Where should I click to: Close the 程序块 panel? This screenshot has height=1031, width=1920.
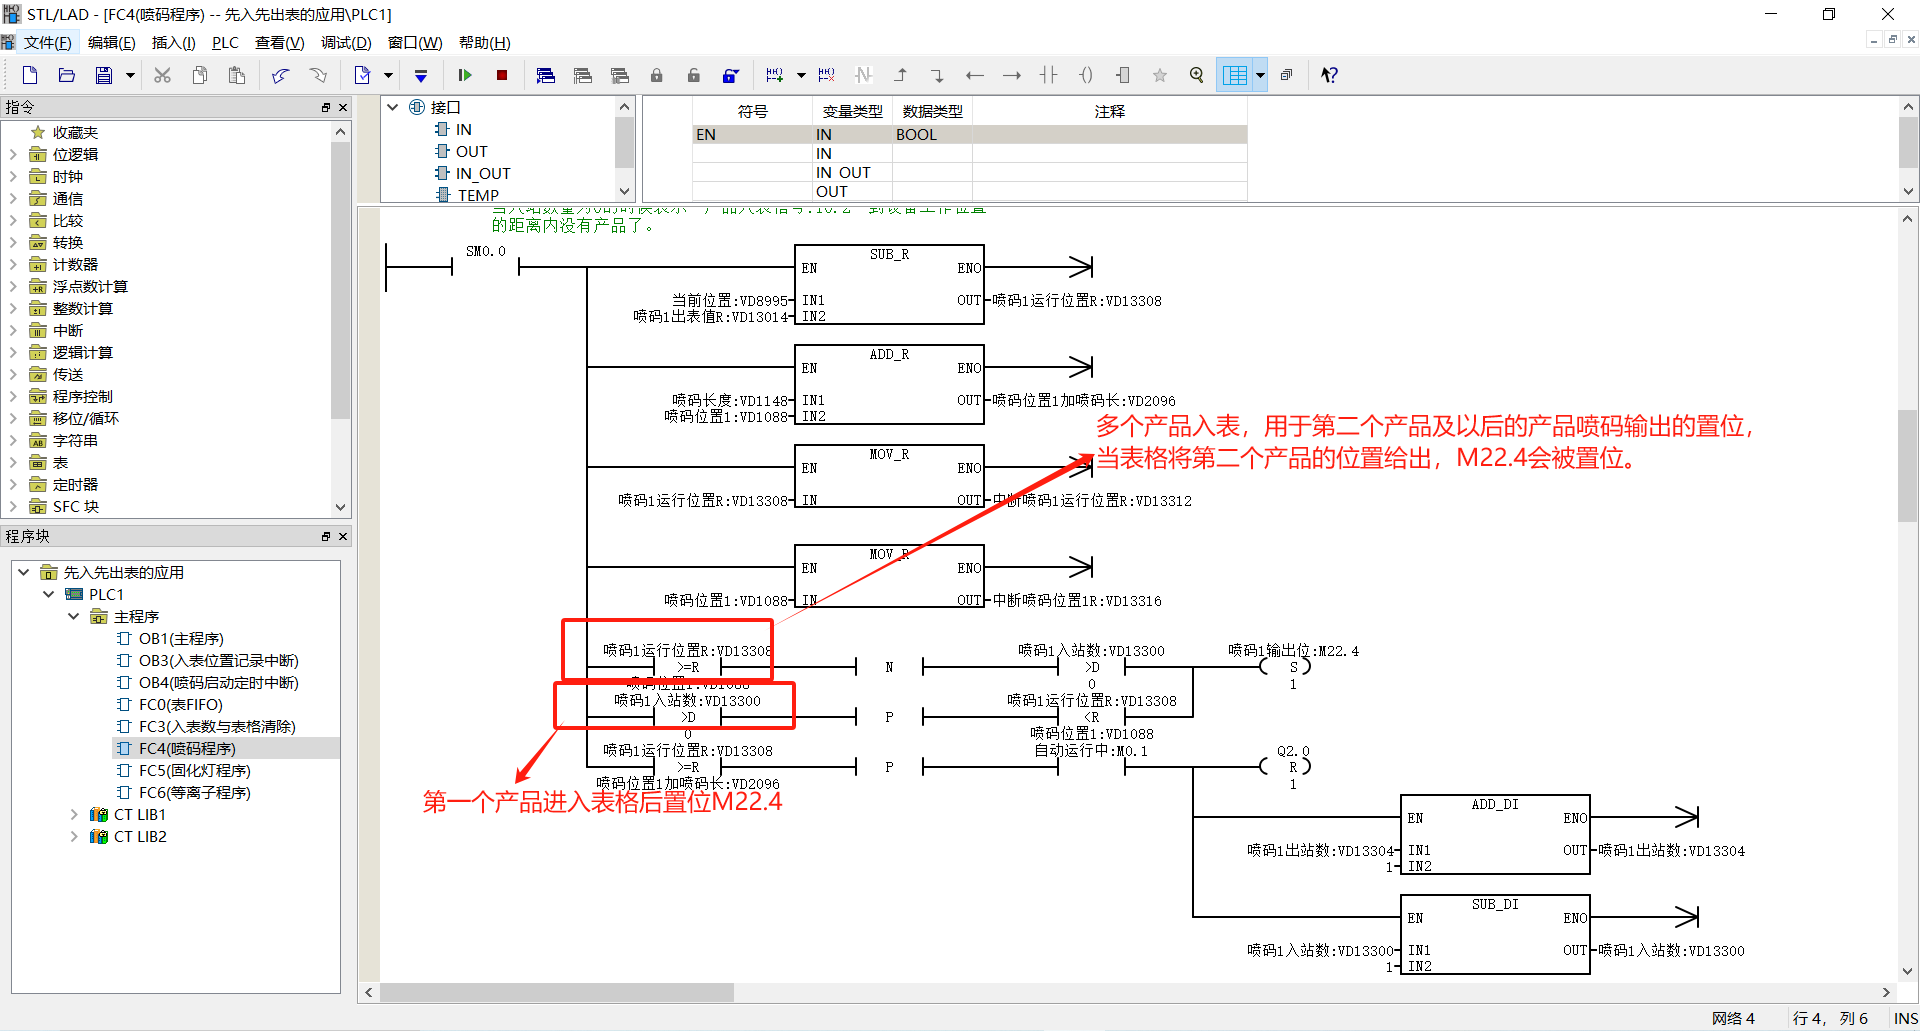(x=343, y=536)
